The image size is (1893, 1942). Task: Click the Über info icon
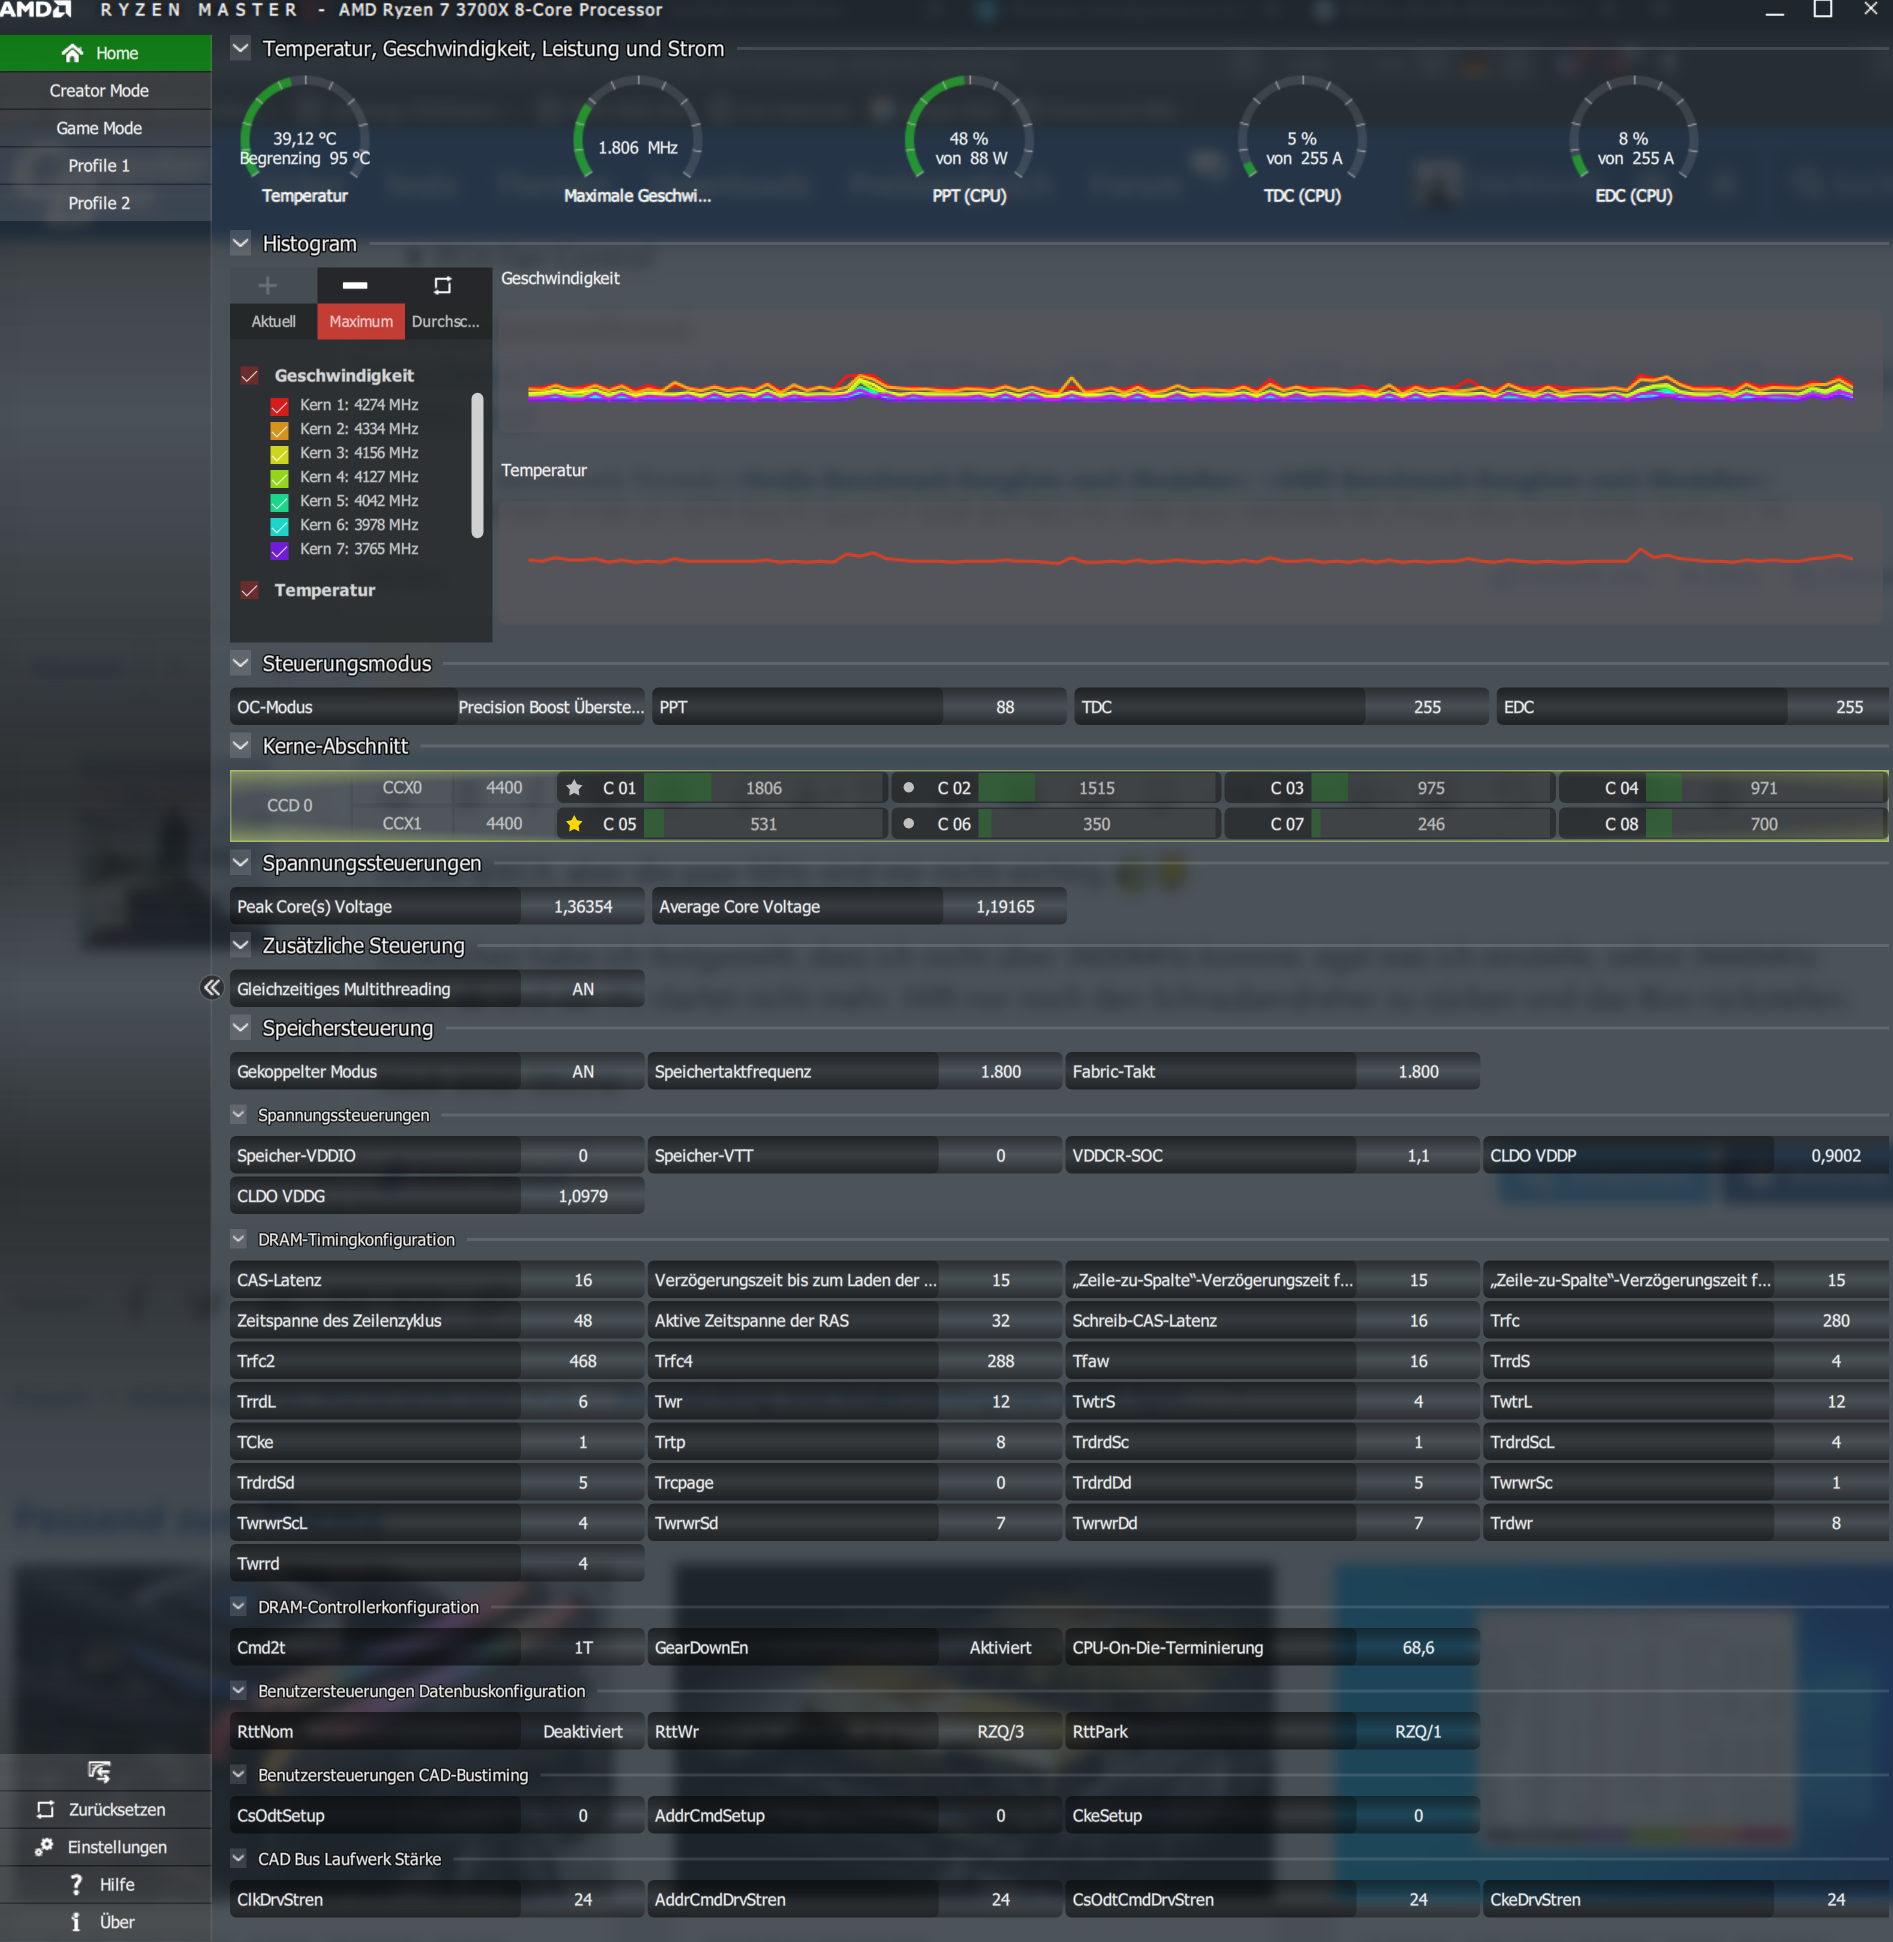coord(76,1922)
